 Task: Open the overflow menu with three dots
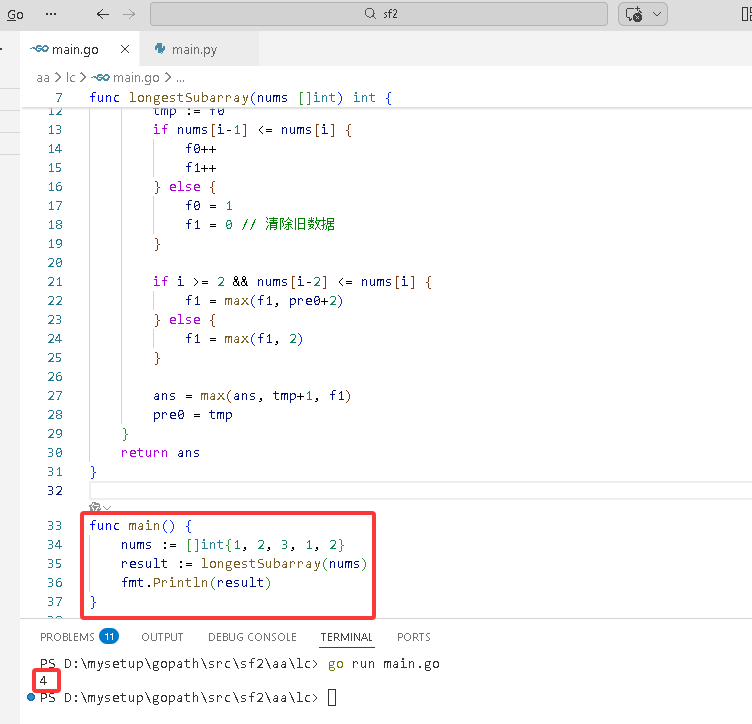click(51, 14)
